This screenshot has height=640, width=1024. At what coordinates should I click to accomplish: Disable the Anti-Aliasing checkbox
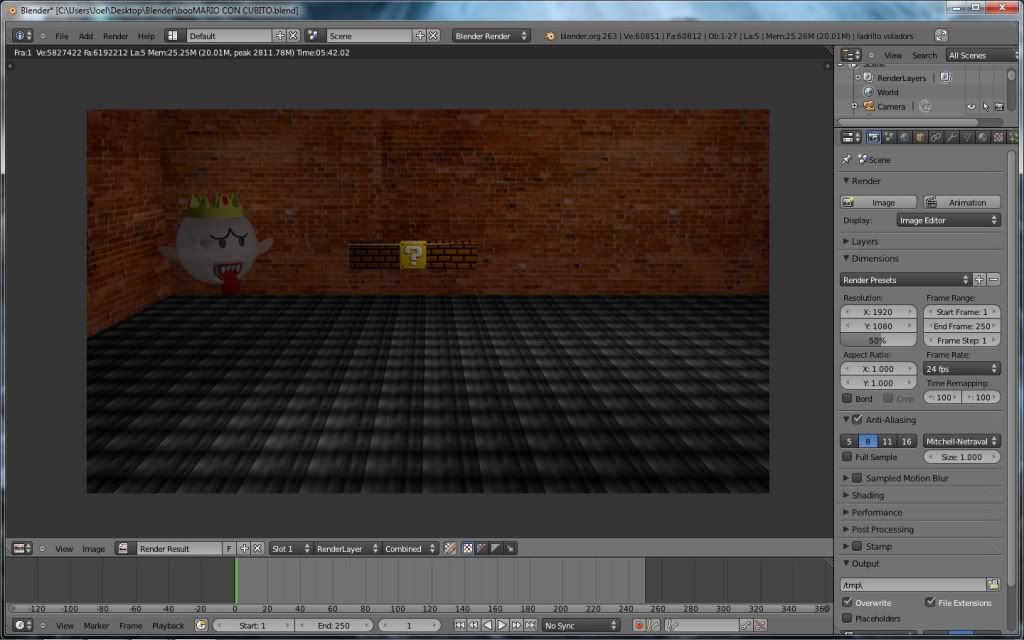point(857,420)
